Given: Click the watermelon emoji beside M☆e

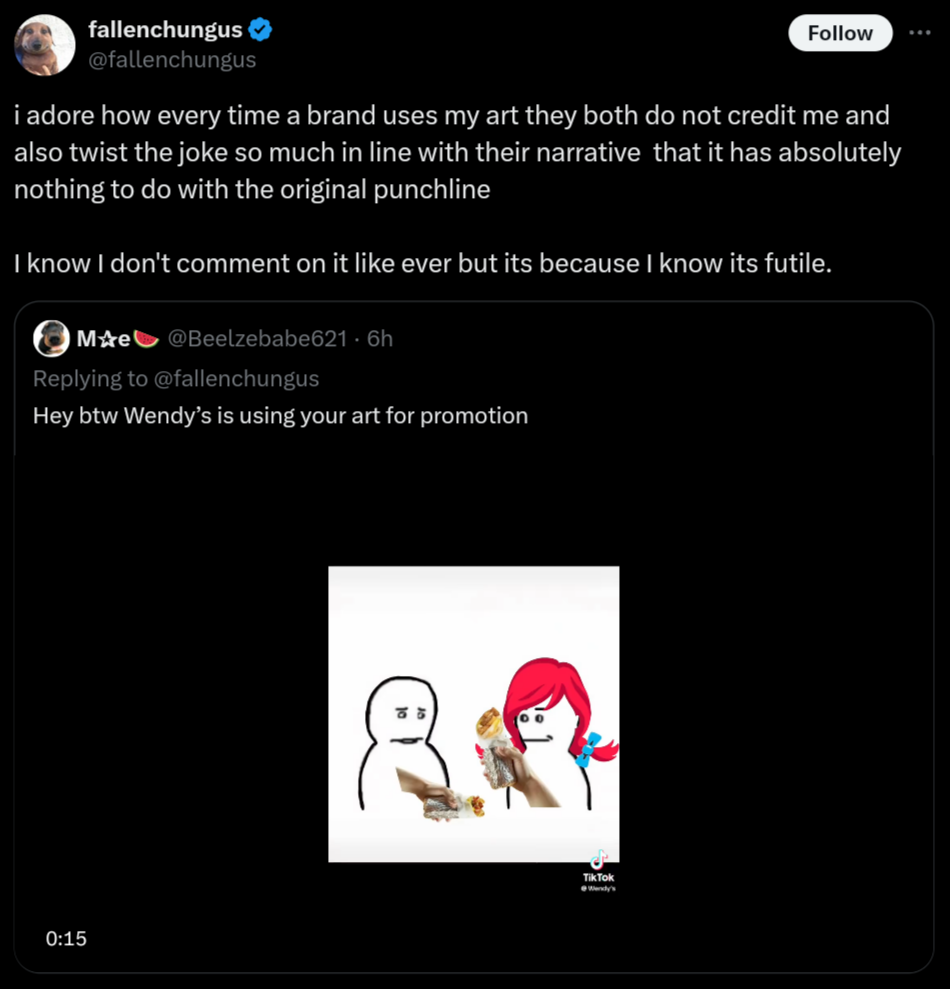Looking at the screenshot, I should coord(147,339).
